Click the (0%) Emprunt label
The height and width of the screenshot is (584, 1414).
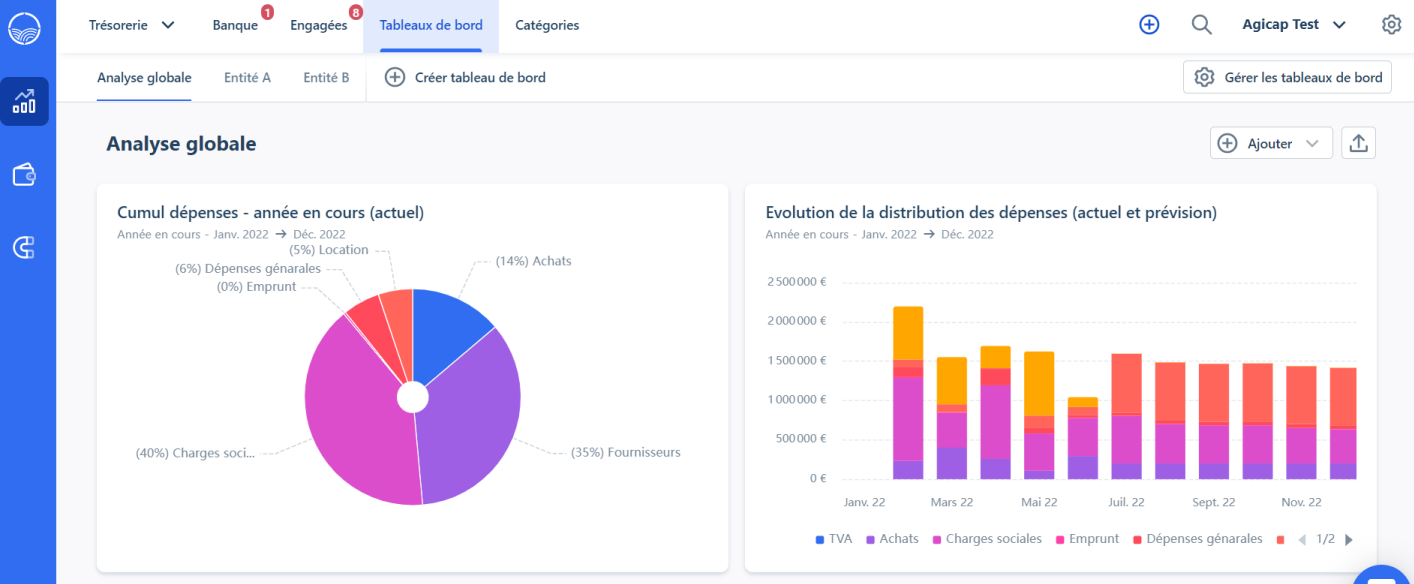[257, 287]
